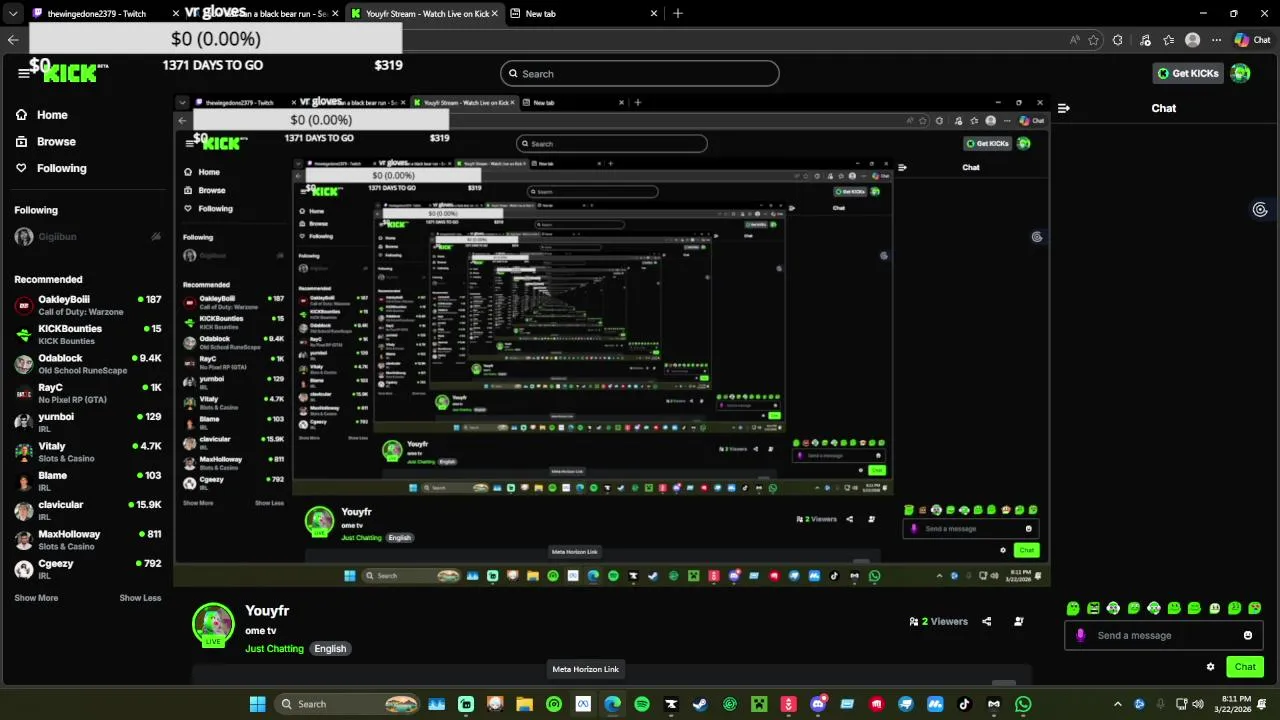
Task: Open RayC channel in Recommended
Action: [x=88, y=393]
